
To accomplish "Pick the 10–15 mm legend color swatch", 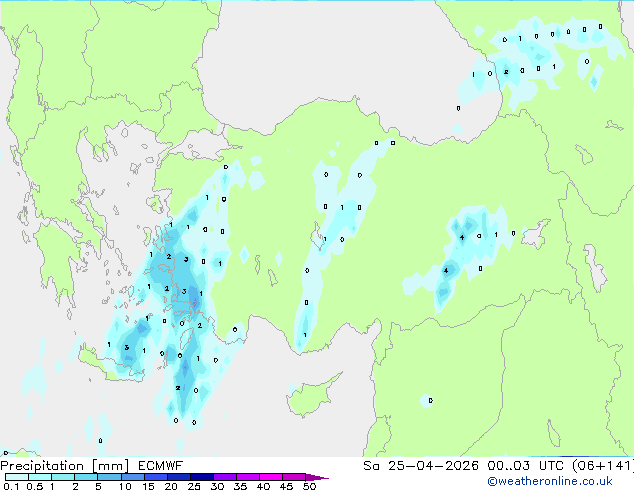I will tap(133, 477).
